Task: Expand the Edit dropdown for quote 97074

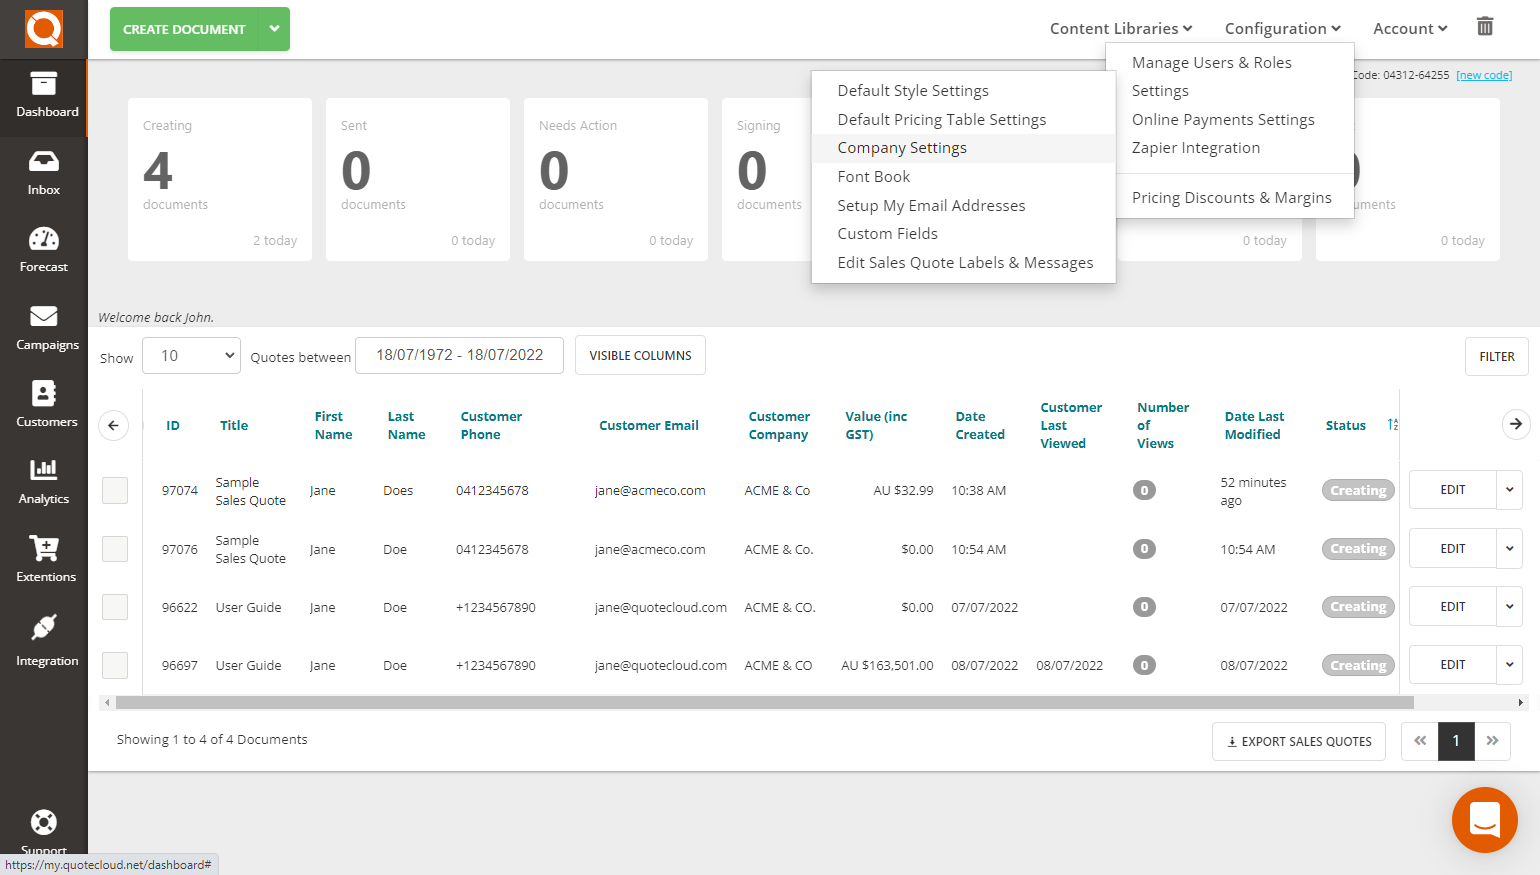Action: [1510, 489]
